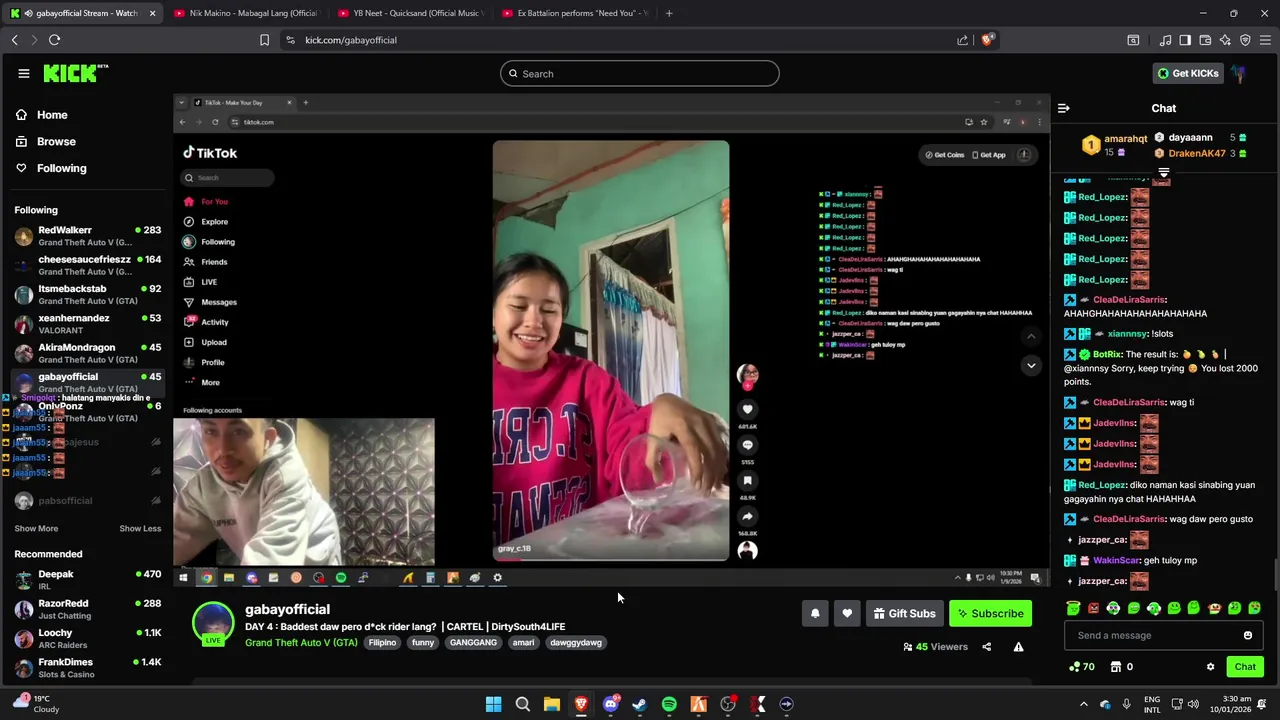Viewport: 1280px width, 720px height.
Task: Open the Grand Theft Auto V category link
Action: (301, 643)
